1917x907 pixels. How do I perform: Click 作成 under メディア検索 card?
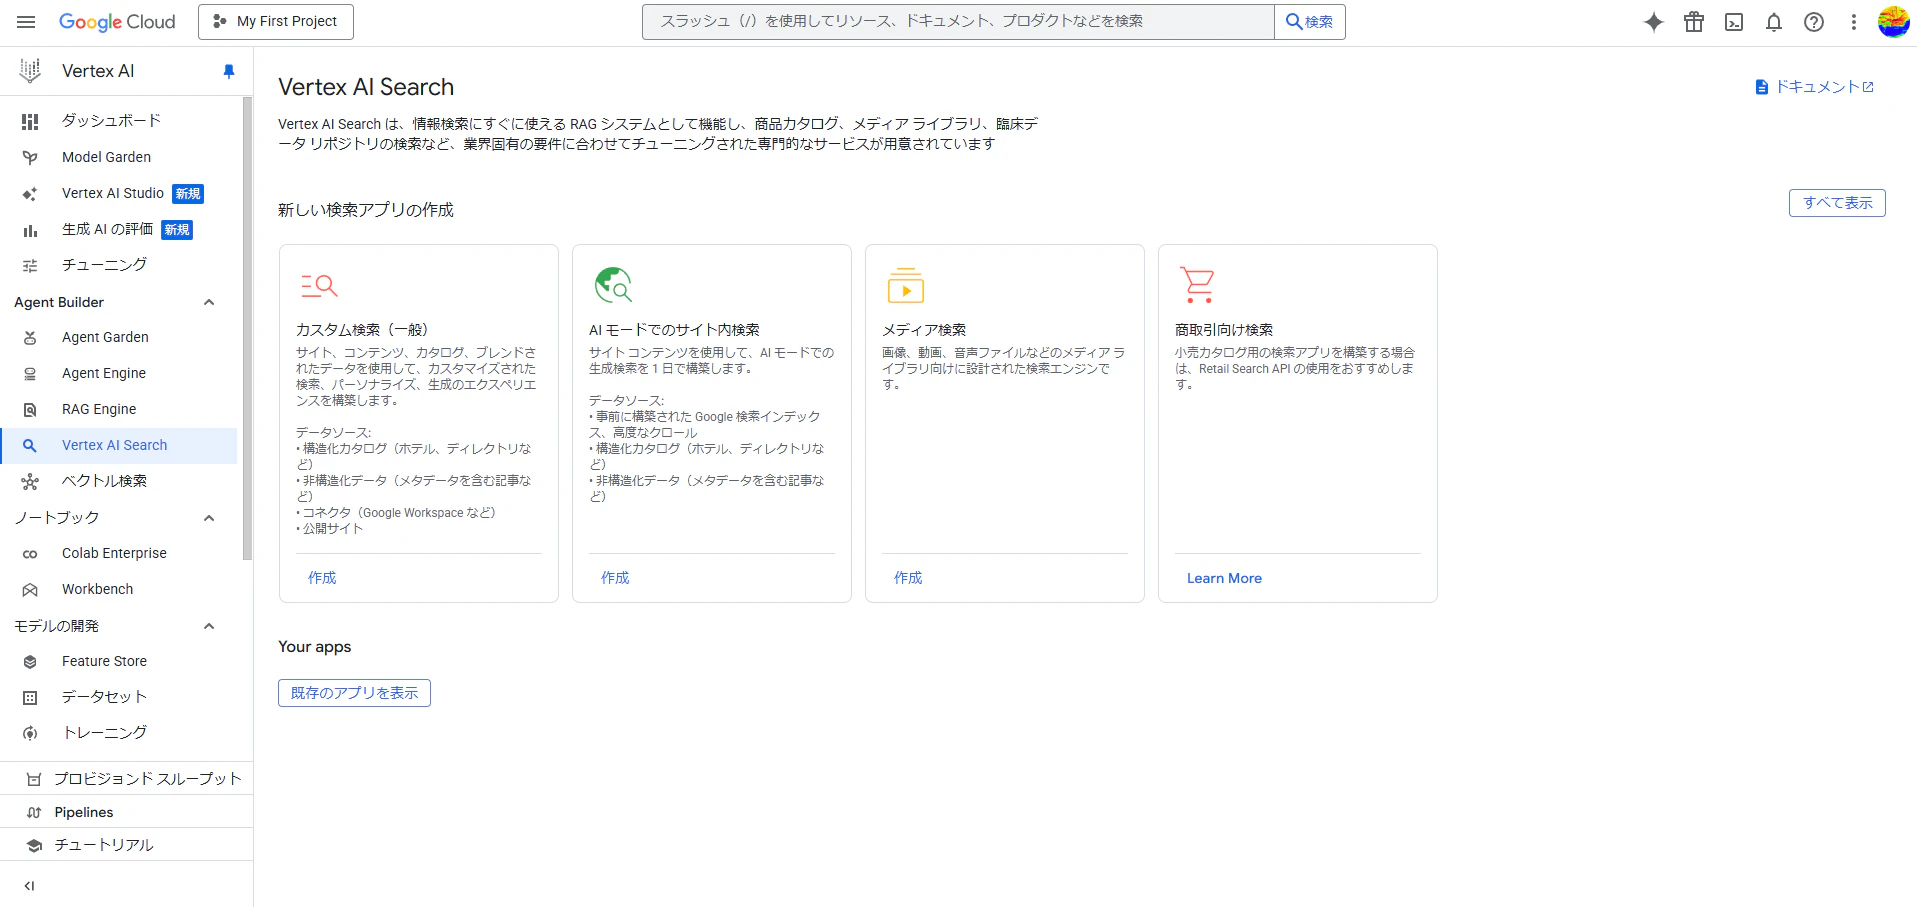(908, 578)
